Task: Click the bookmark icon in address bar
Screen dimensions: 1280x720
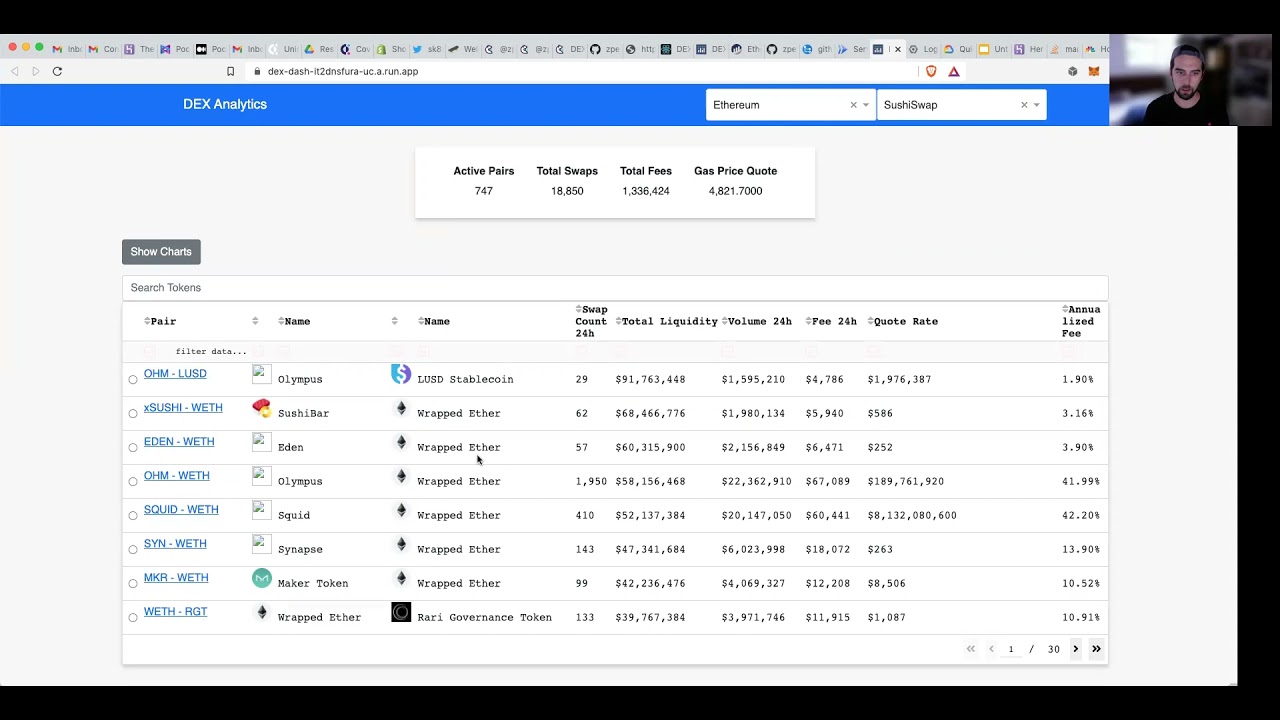Action: tap(230, 72)
